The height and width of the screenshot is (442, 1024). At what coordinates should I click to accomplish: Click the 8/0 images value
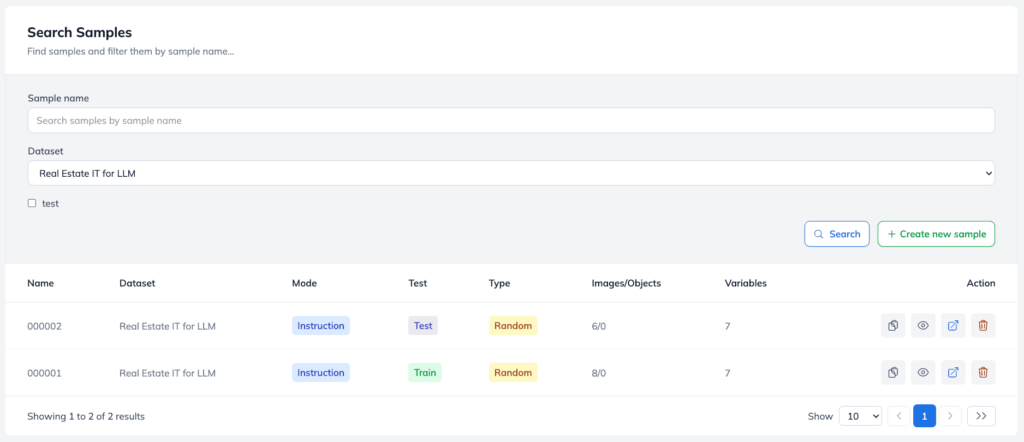599,373
